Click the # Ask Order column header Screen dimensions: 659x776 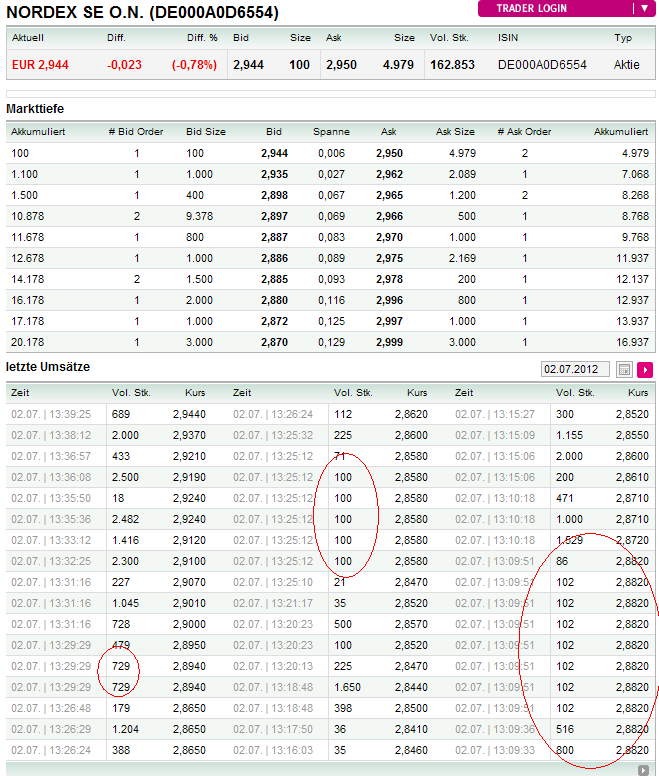524,132
